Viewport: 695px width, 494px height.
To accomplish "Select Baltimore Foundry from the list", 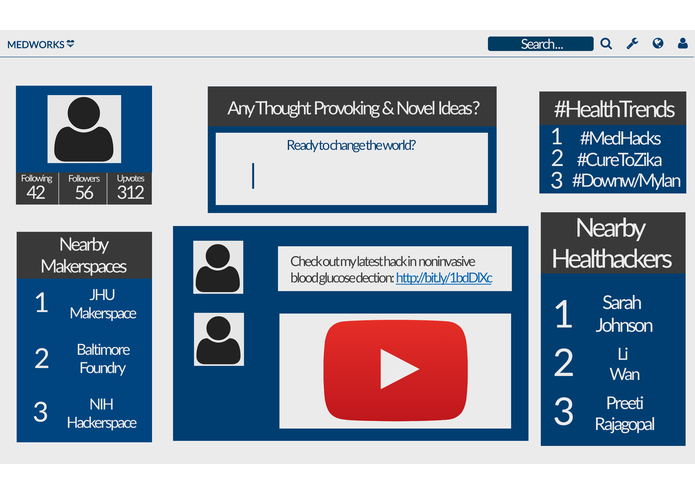I will [103, 358].
